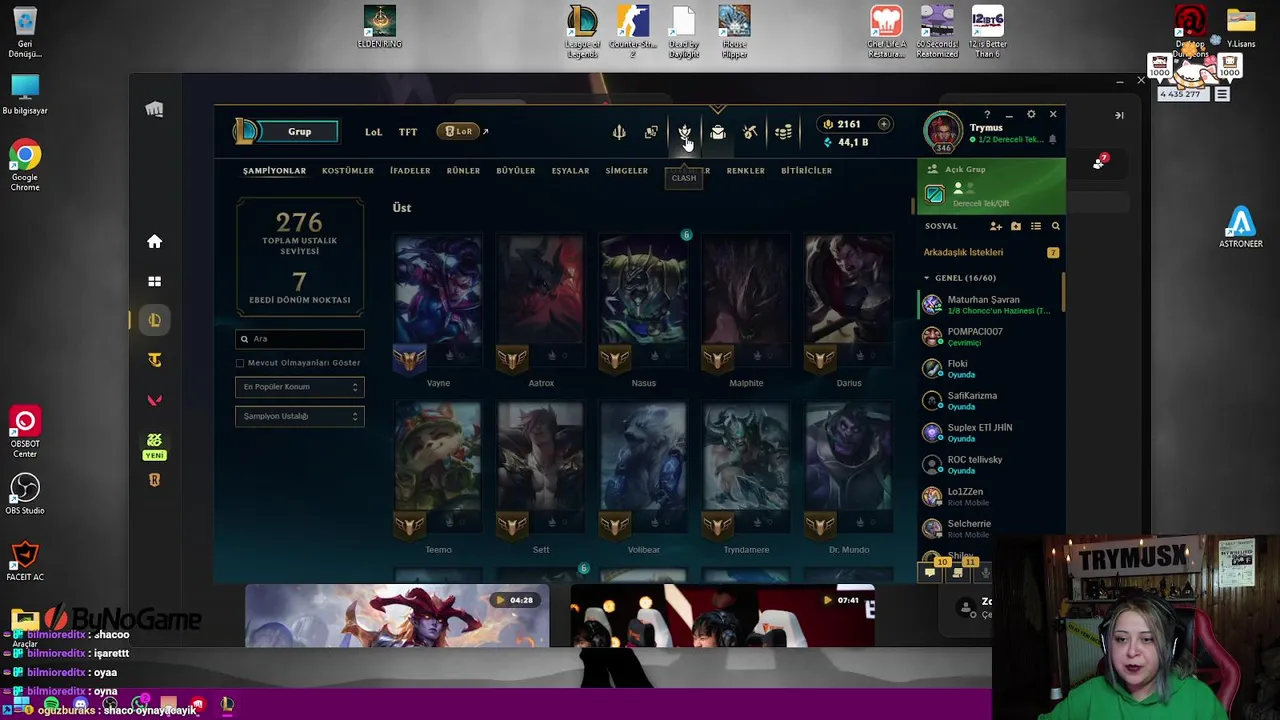Open chat with Maturhan Şavran
The image size is (1280, 720).
click(990, 304)
